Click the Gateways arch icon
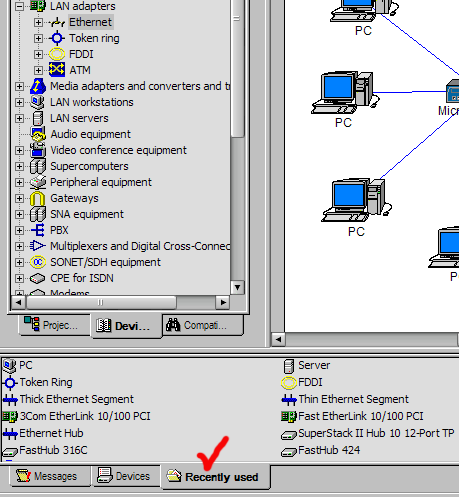Screen dimensions: 459x497 (38, 198)
